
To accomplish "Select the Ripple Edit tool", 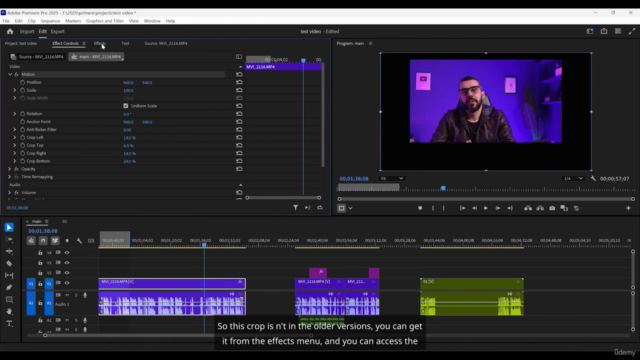I will pos(9,251).
